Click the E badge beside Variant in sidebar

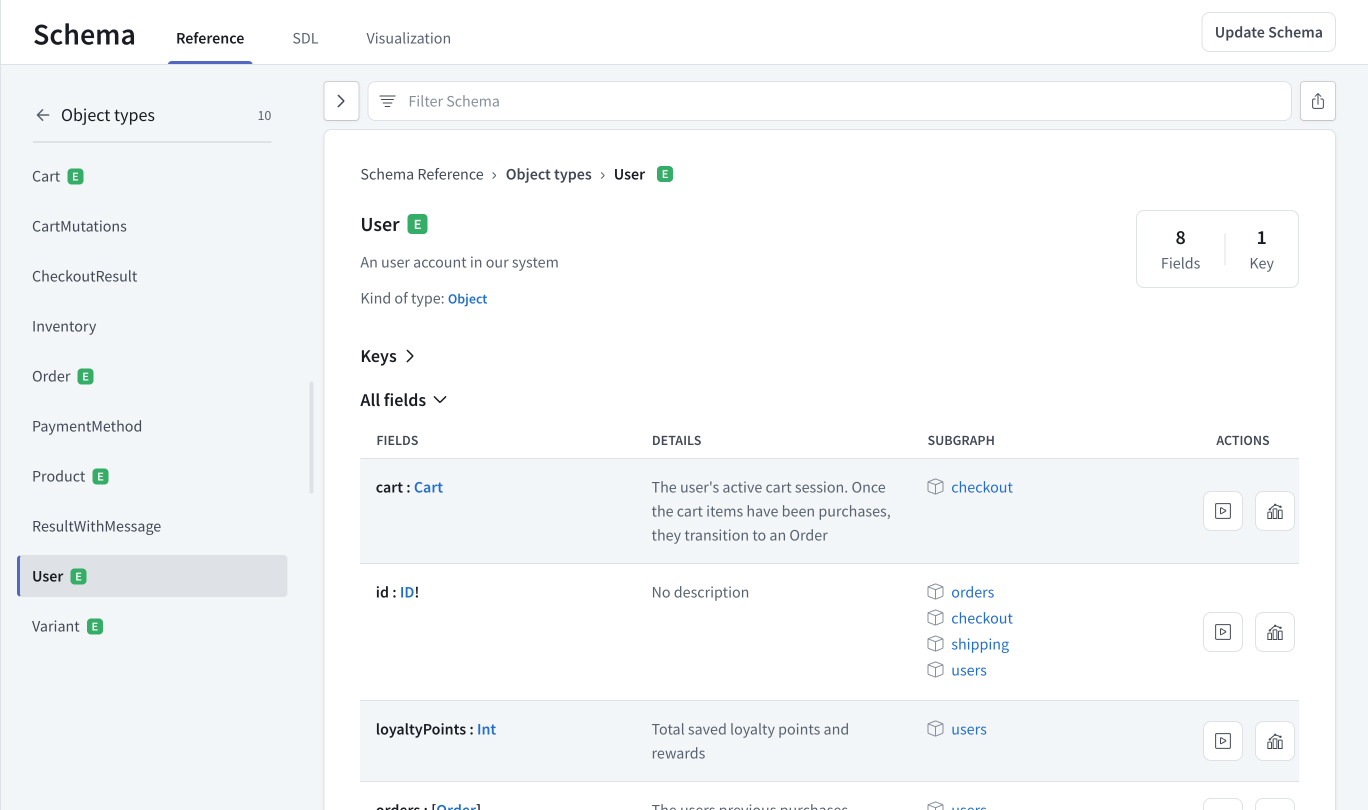95,626
